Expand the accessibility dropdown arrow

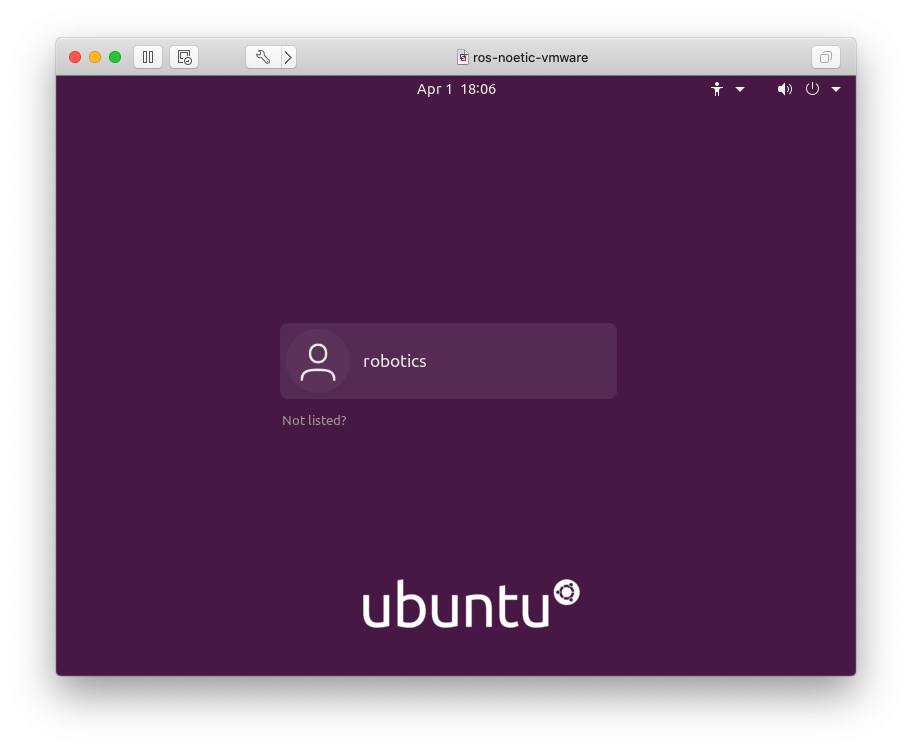coord(739,89)
